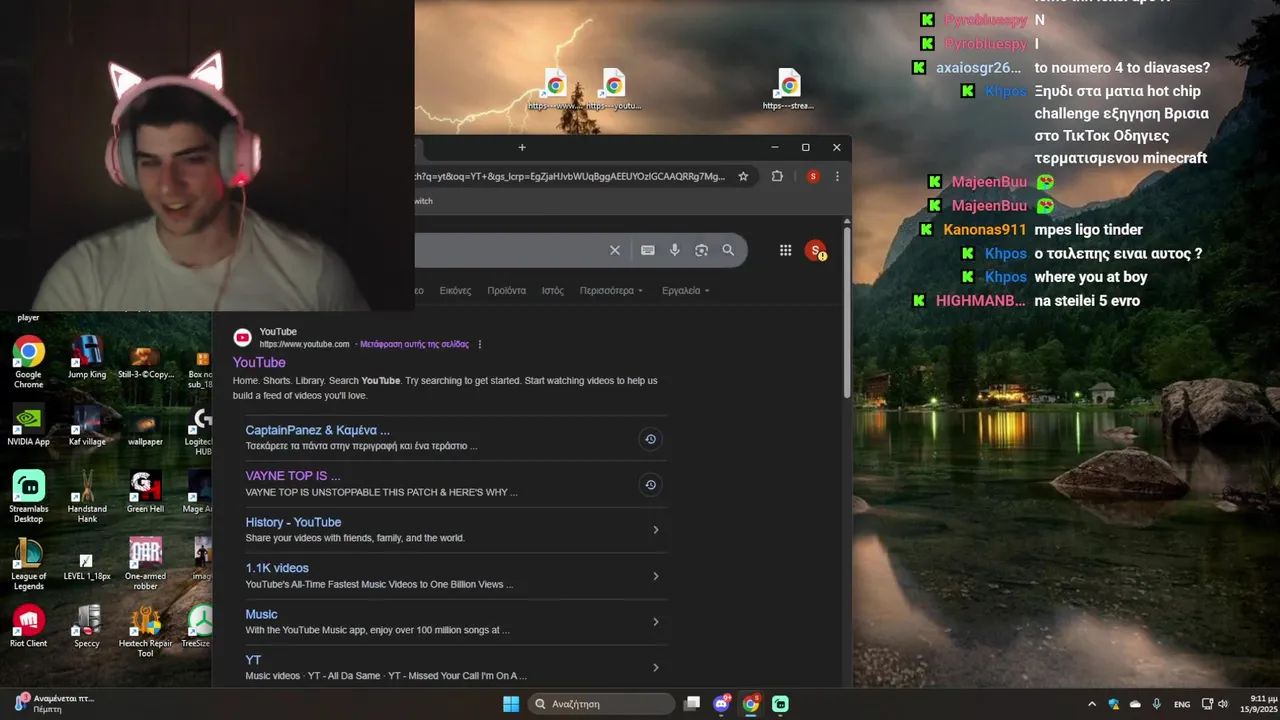Start voice search with microphone icon

[675, 250]
